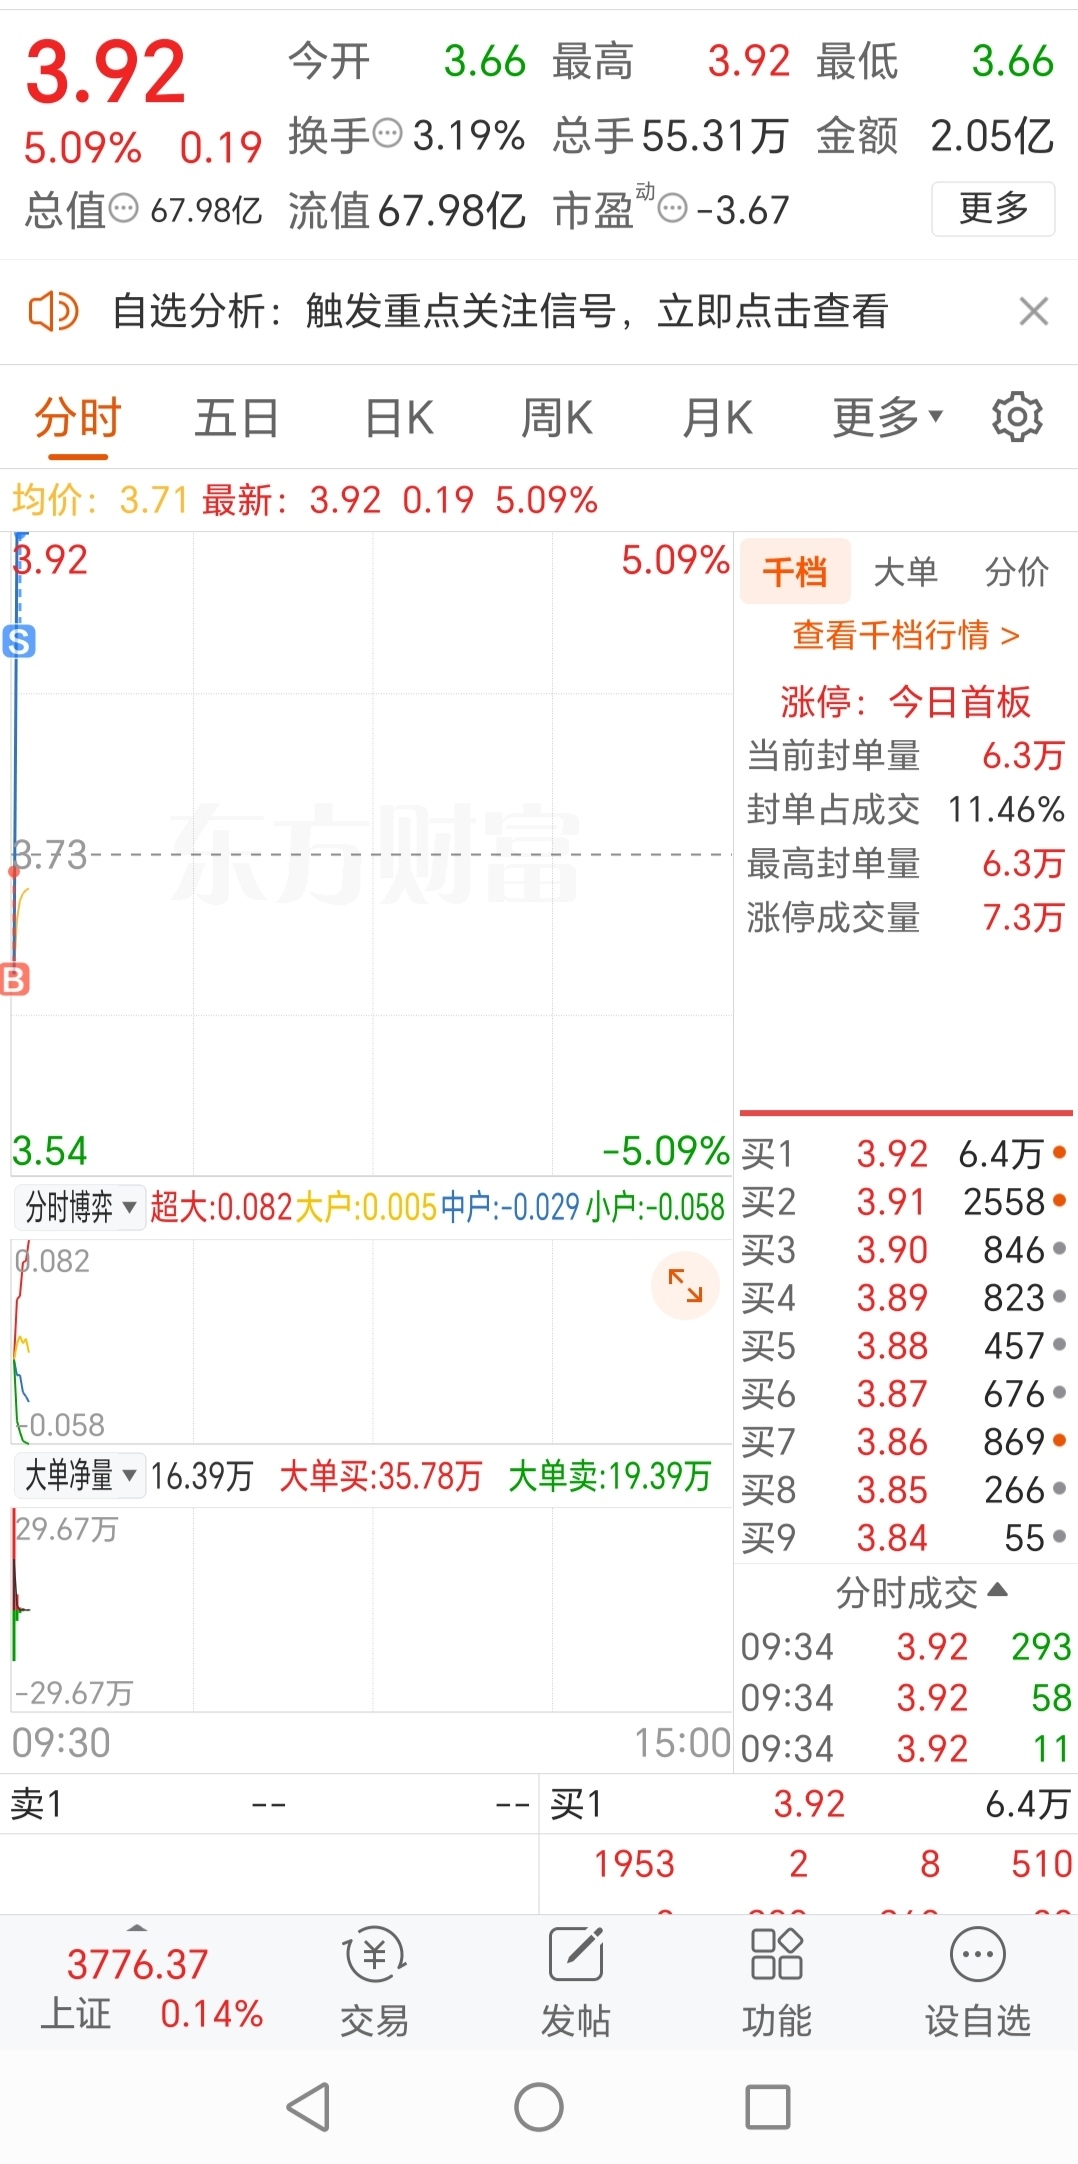
Task: Select 分价 order panel tab
Action: point(1016,572)
